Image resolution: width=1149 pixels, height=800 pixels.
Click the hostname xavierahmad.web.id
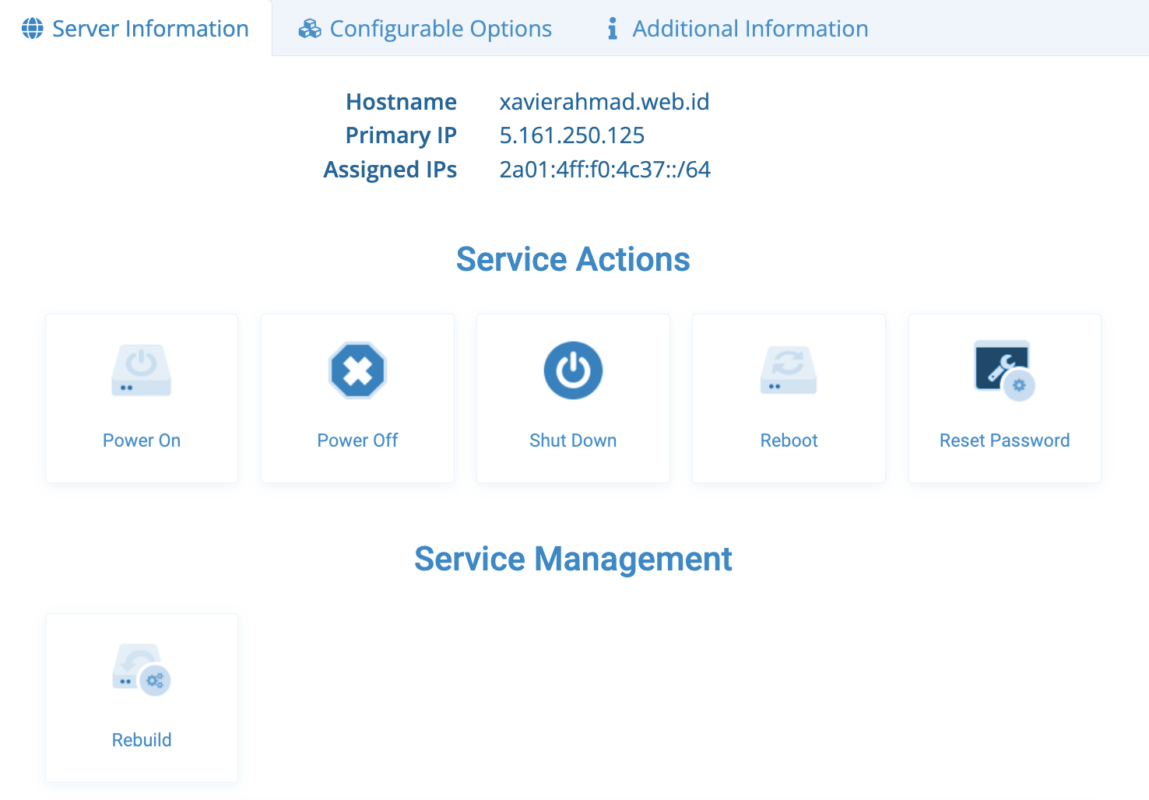point(604,102)
